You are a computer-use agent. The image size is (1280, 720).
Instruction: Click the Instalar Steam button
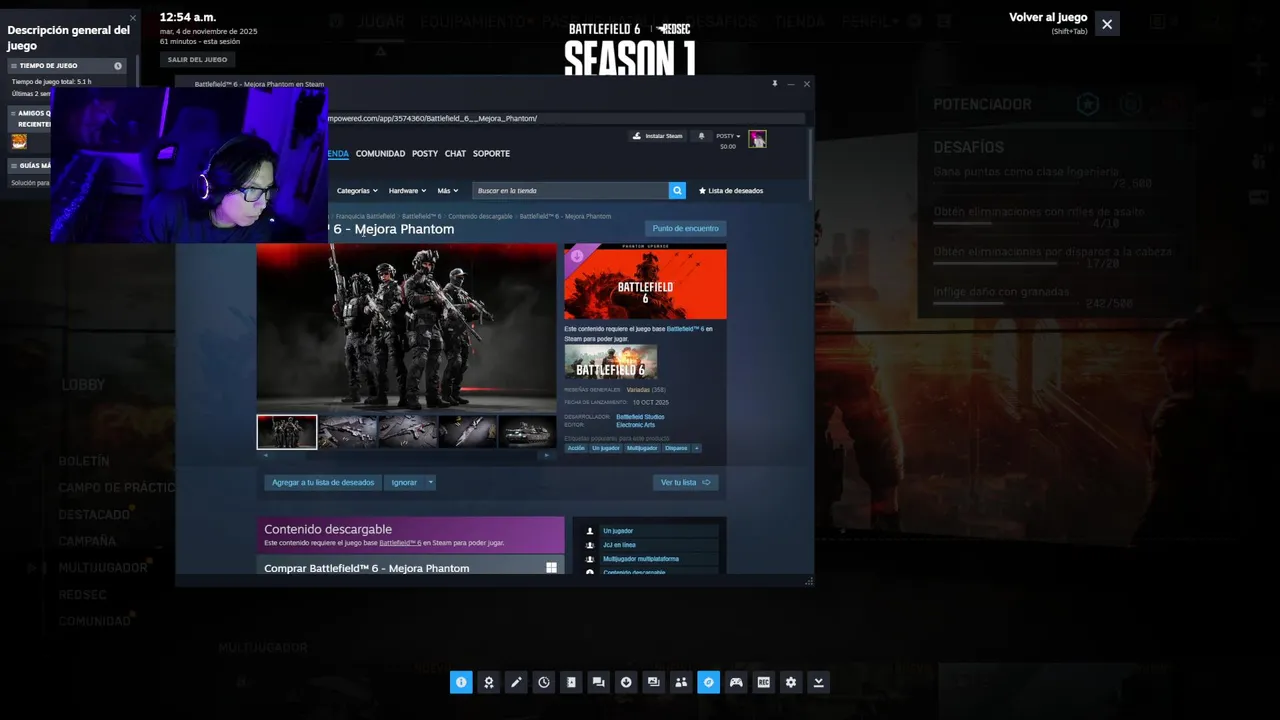pos(657,136)
